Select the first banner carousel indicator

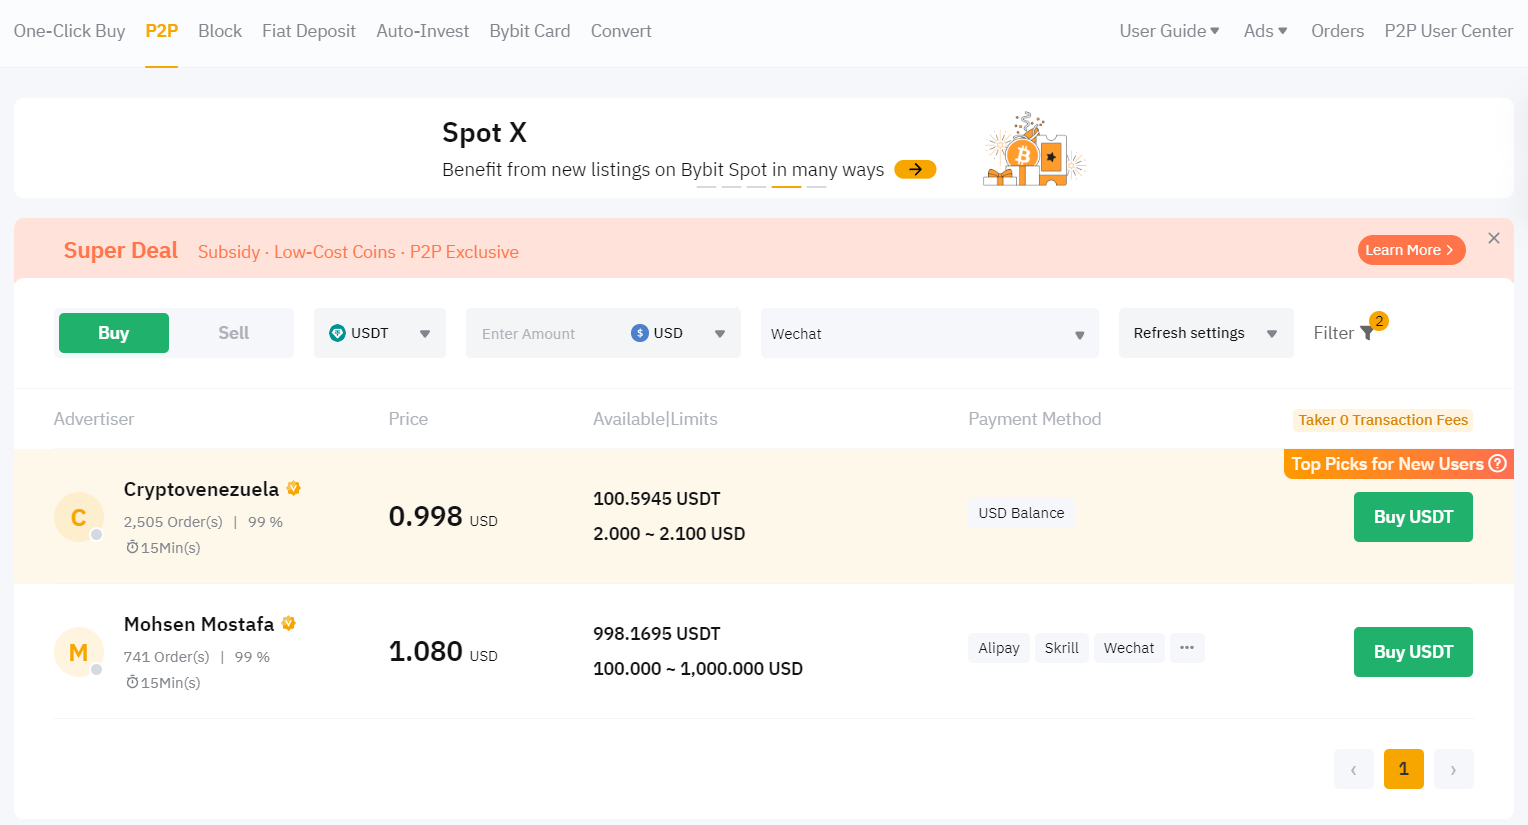coord(707,186)
